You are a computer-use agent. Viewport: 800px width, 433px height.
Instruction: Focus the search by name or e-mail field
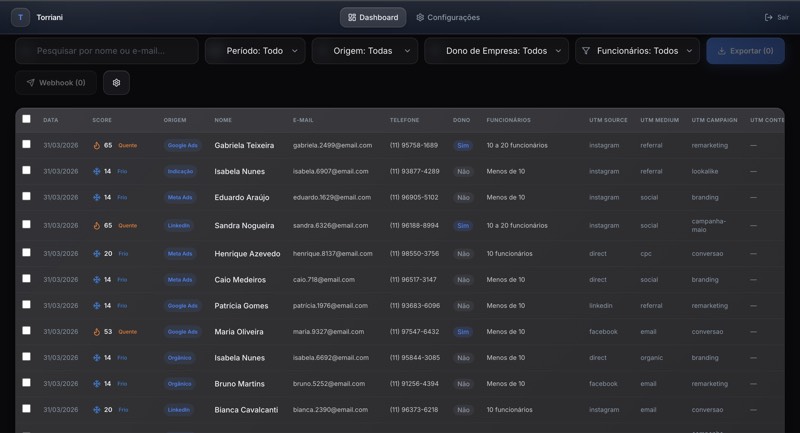click(107, 51)
